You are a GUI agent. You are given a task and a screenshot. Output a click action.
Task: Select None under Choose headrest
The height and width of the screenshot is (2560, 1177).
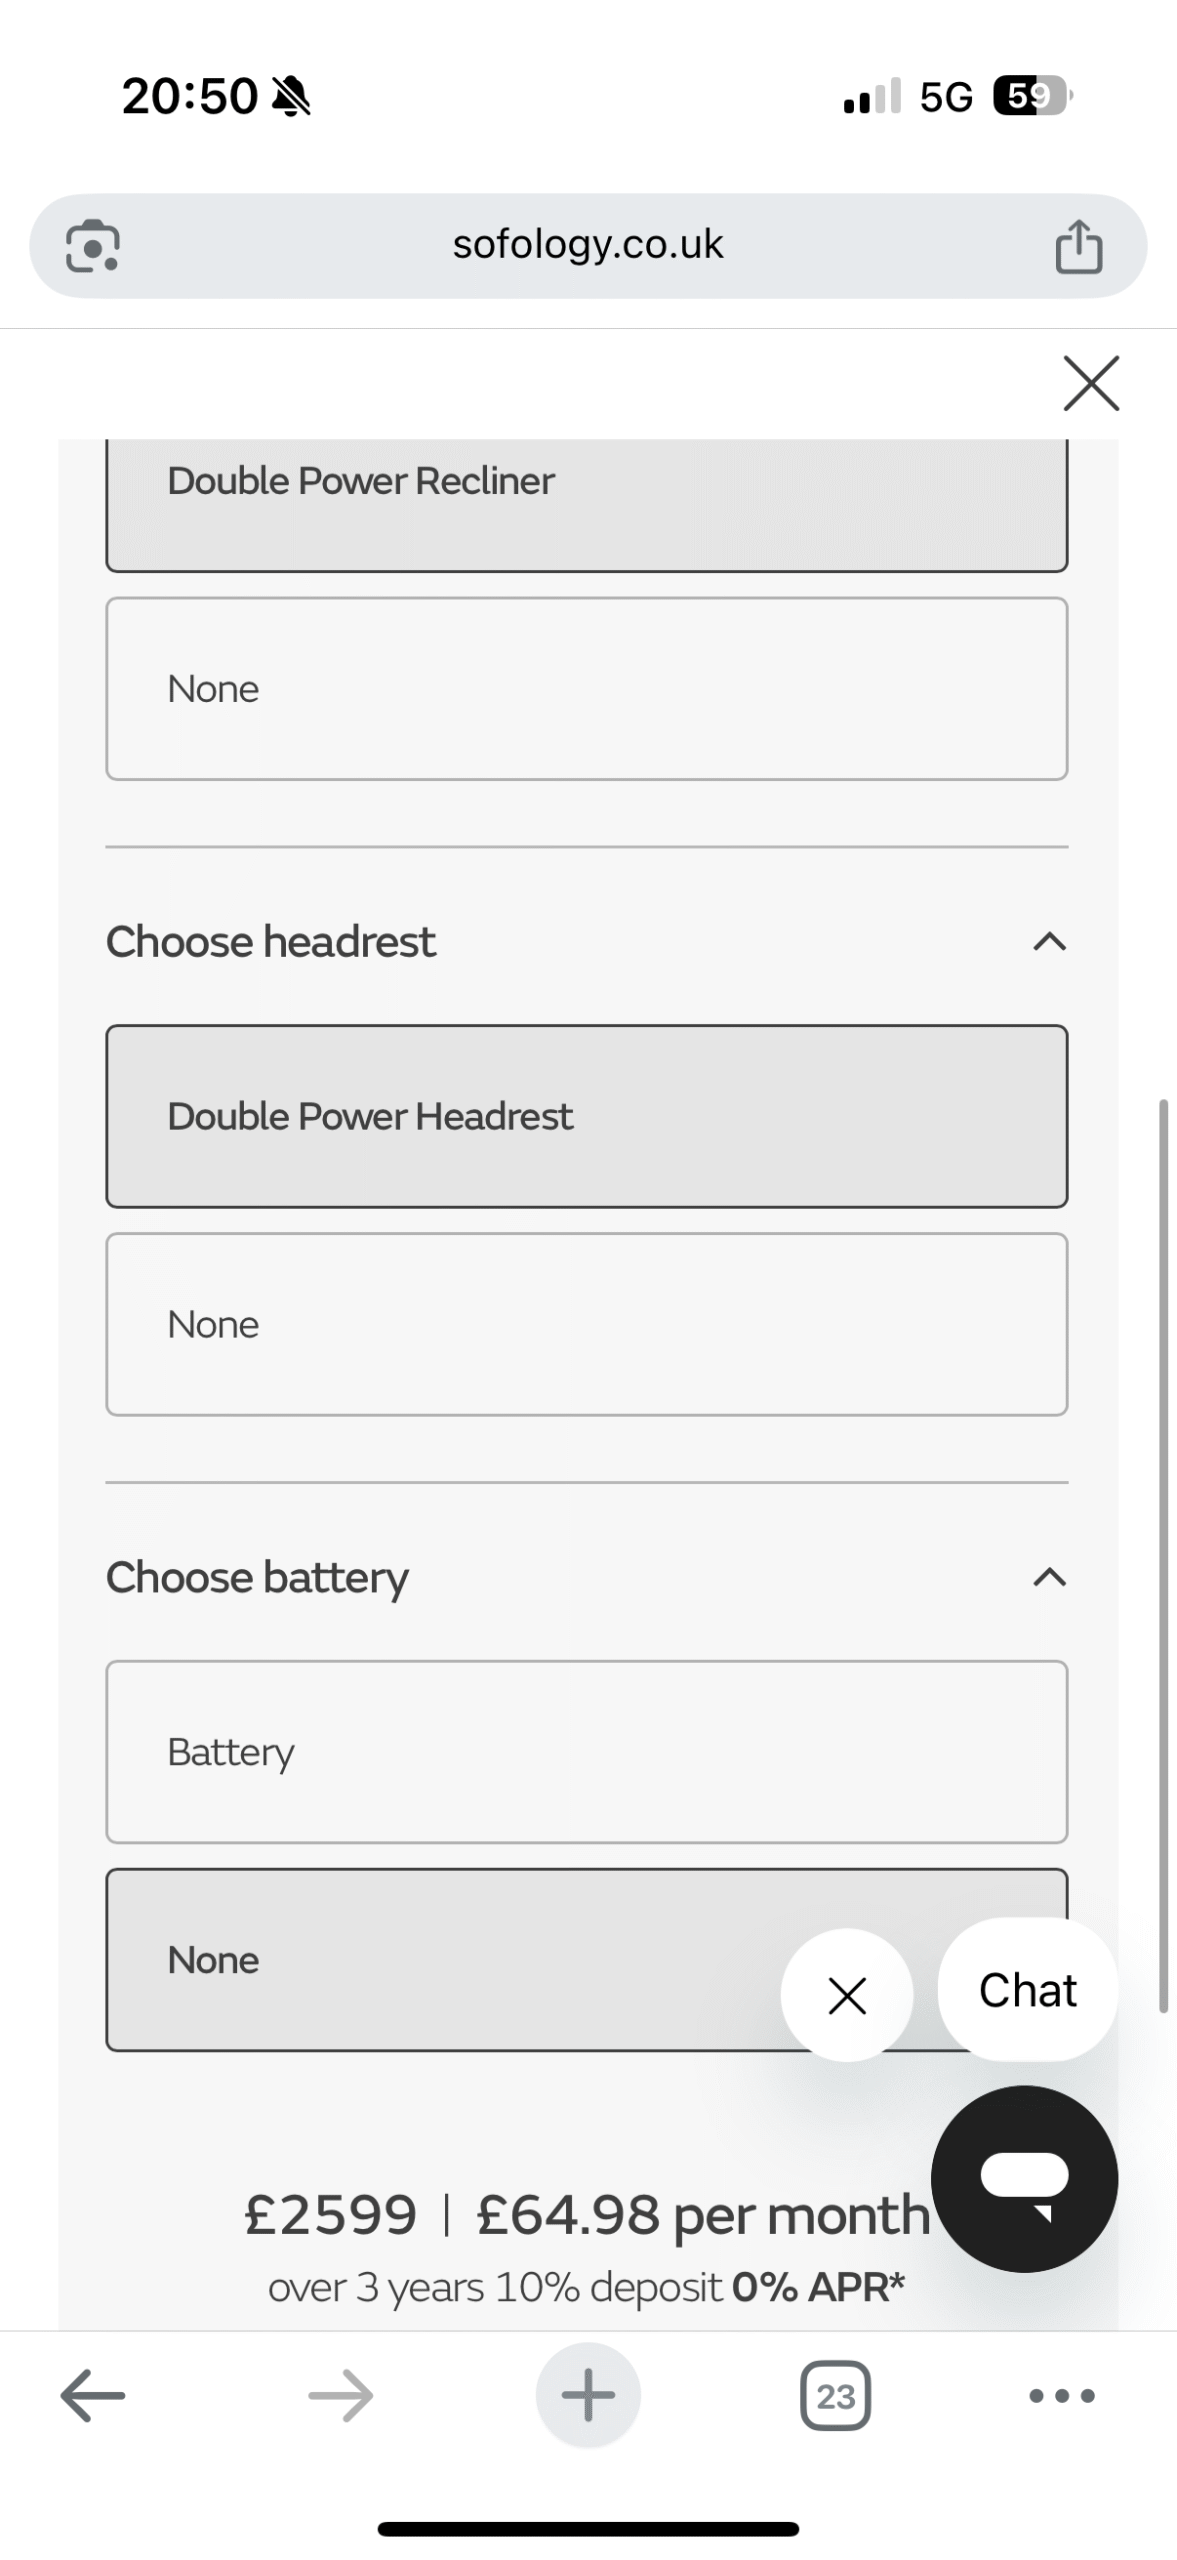pos(586,1324)
